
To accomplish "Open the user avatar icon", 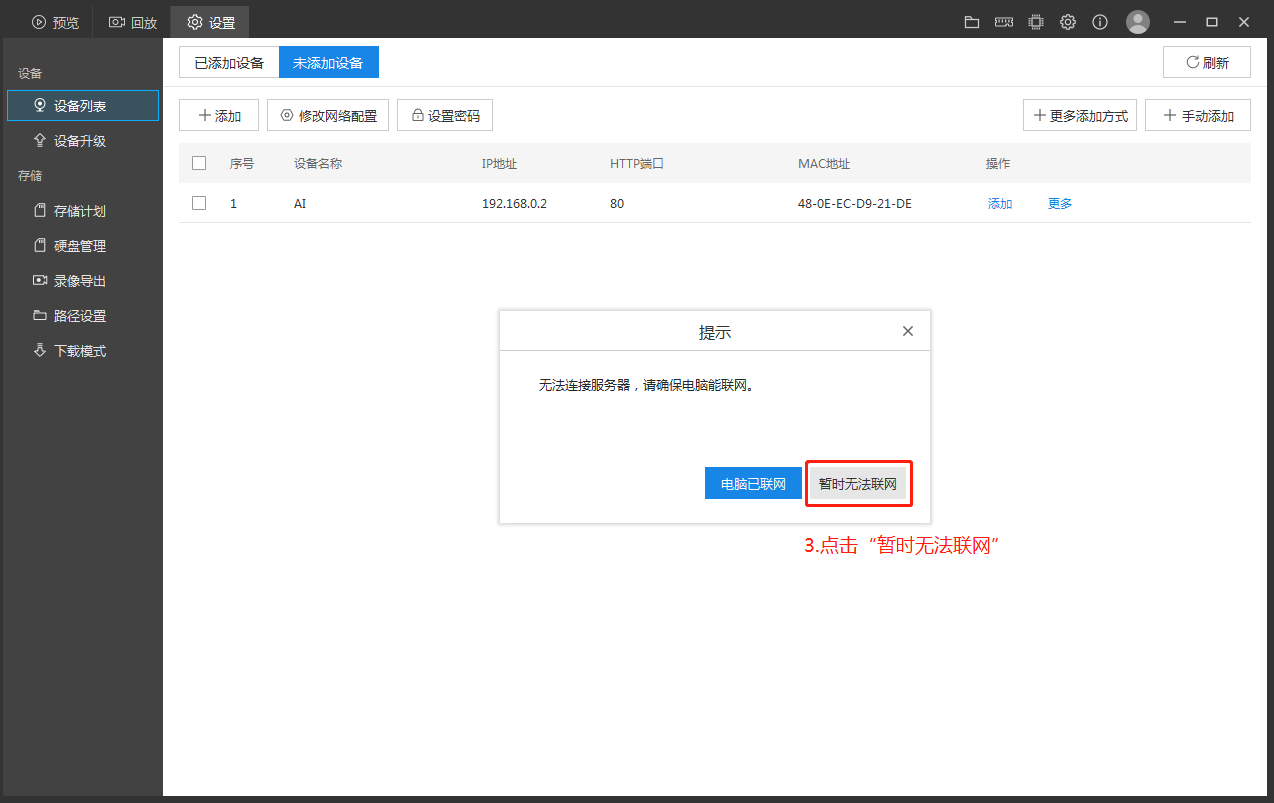I will [x=1138, y=22].
